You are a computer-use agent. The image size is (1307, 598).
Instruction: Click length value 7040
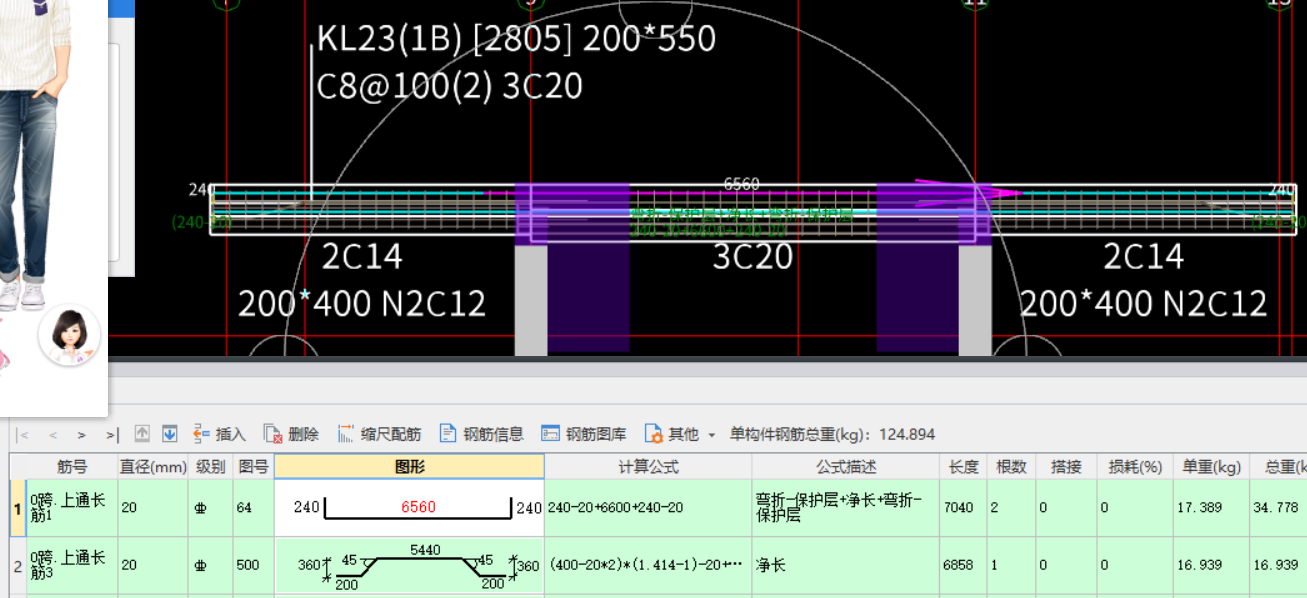pyautogui.click(x=964, y=508)
